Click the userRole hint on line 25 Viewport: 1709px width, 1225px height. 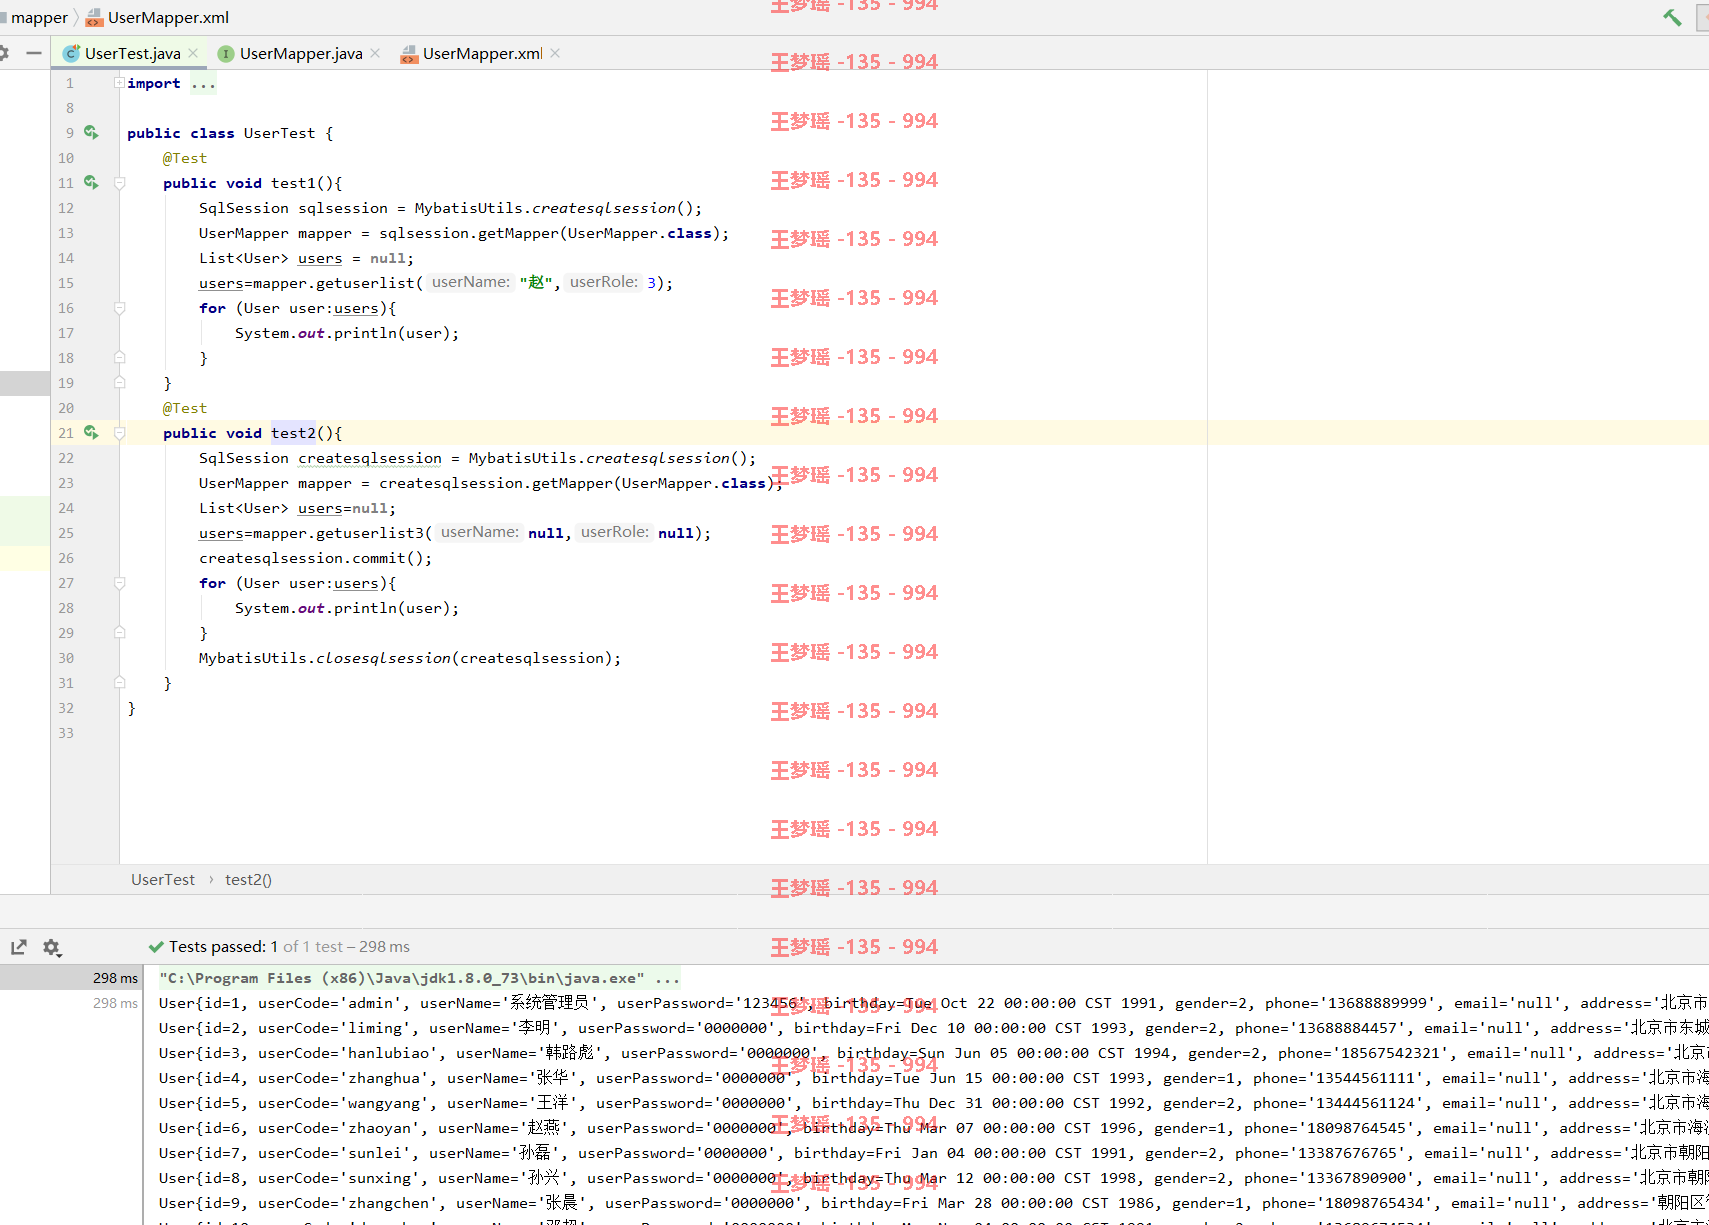pyautogui.click(x=615, y=532)
